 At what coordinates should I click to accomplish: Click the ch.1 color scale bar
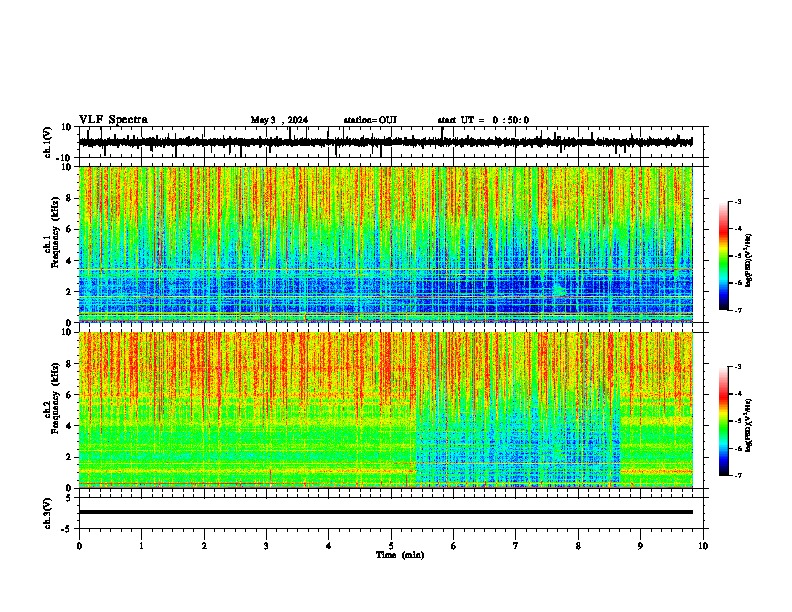723,256
